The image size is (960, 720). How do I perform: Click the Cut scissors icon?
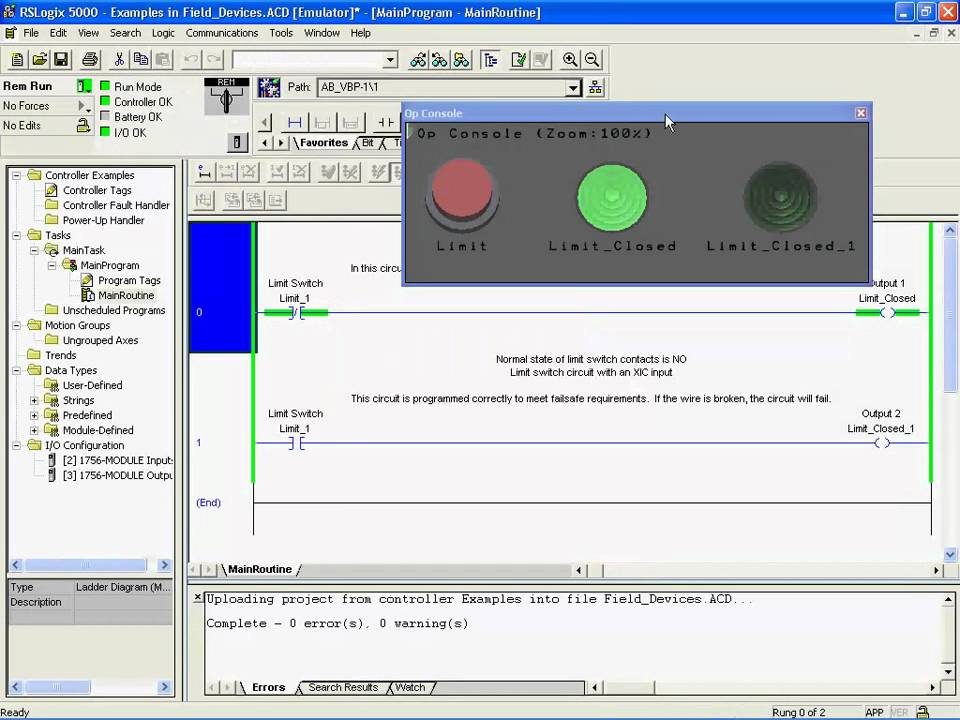[119, 60]
